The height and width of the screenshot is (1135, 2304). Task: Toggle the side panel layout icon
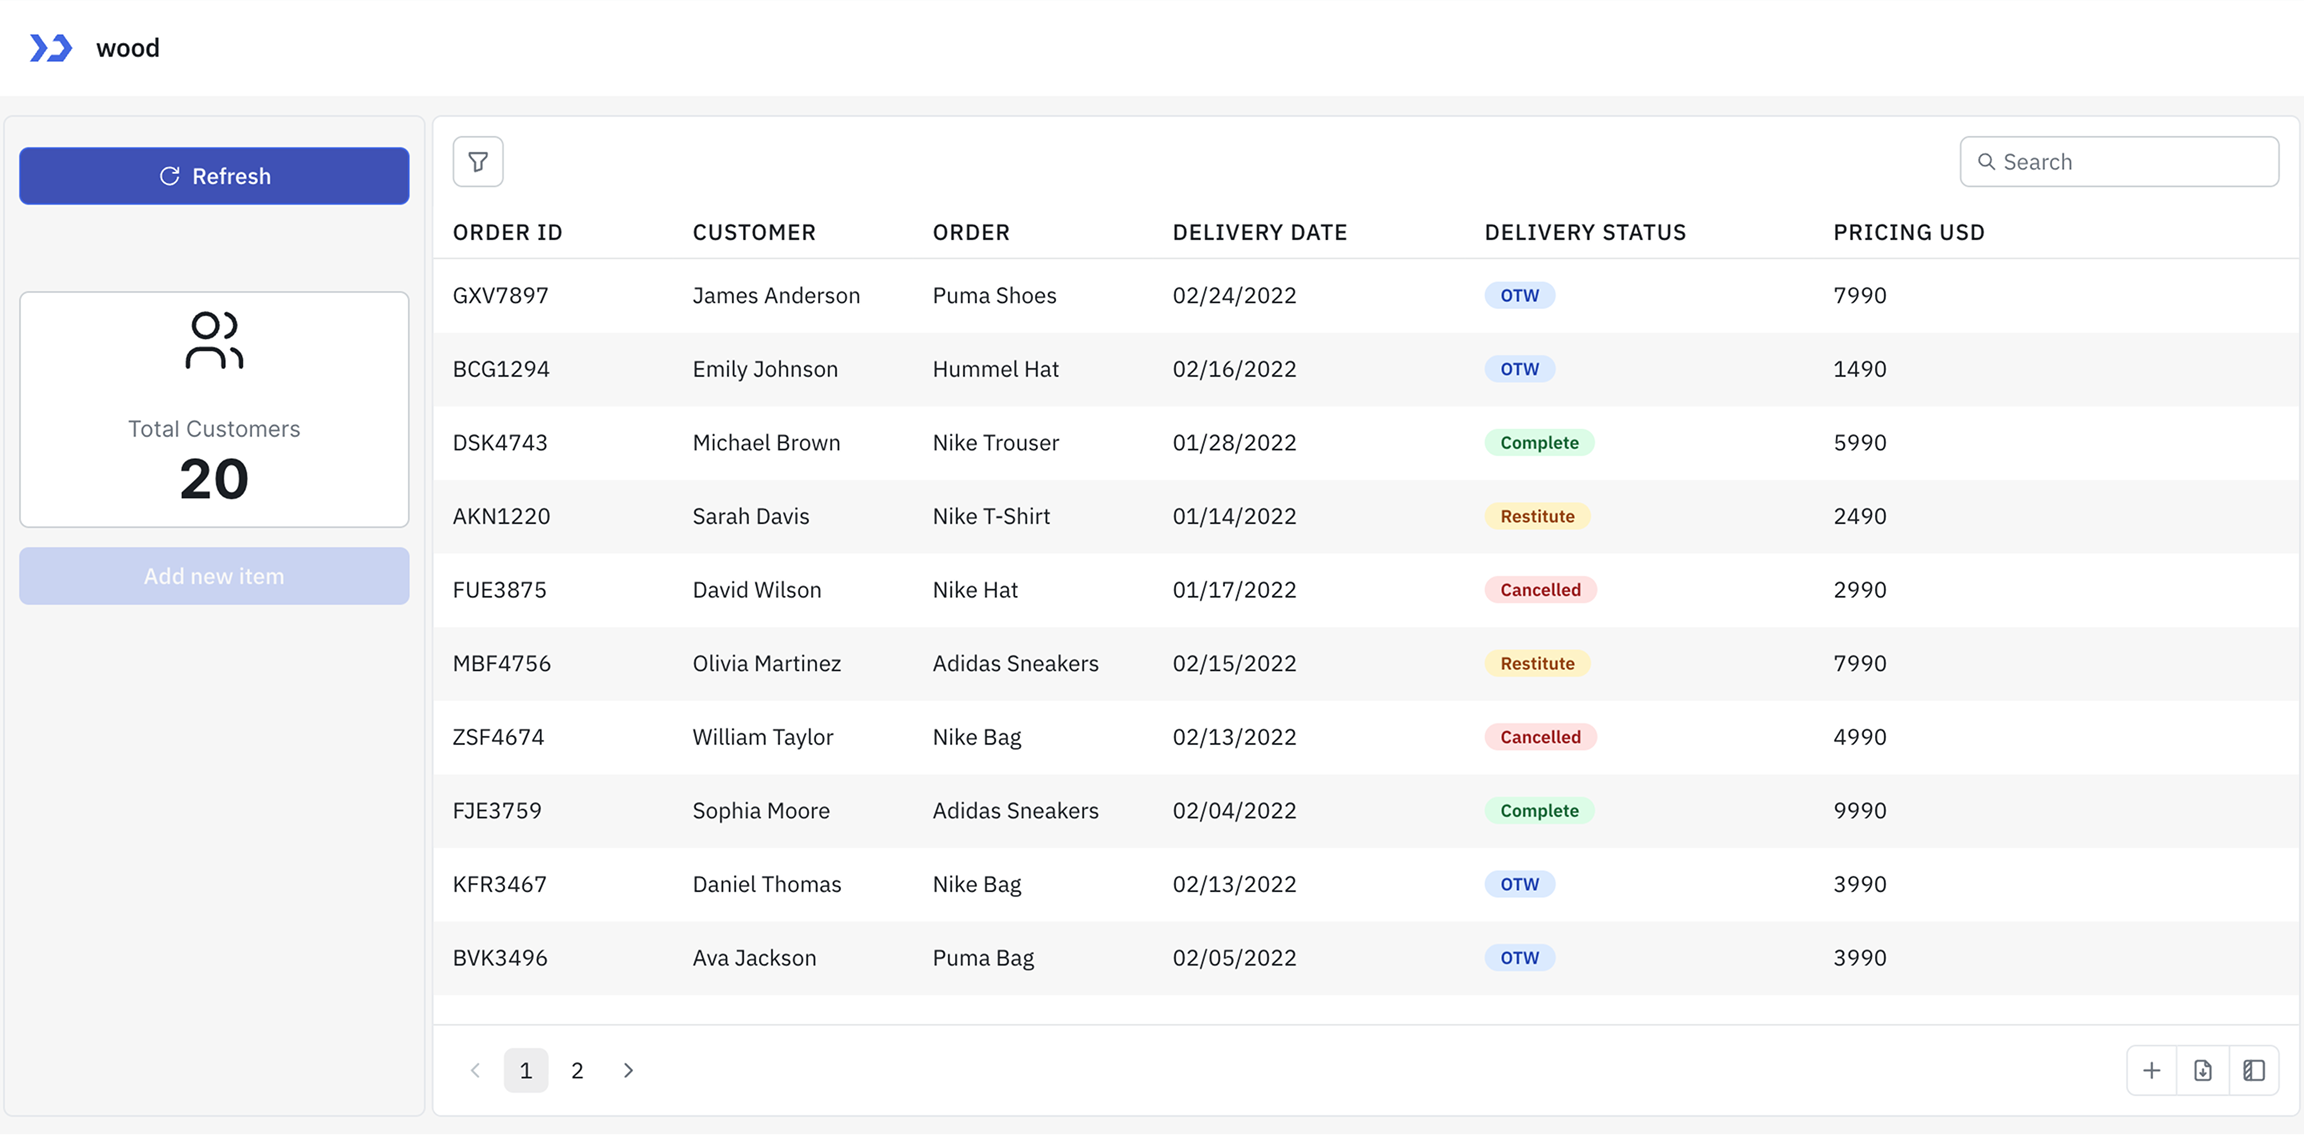(x=2253, y=1069)
